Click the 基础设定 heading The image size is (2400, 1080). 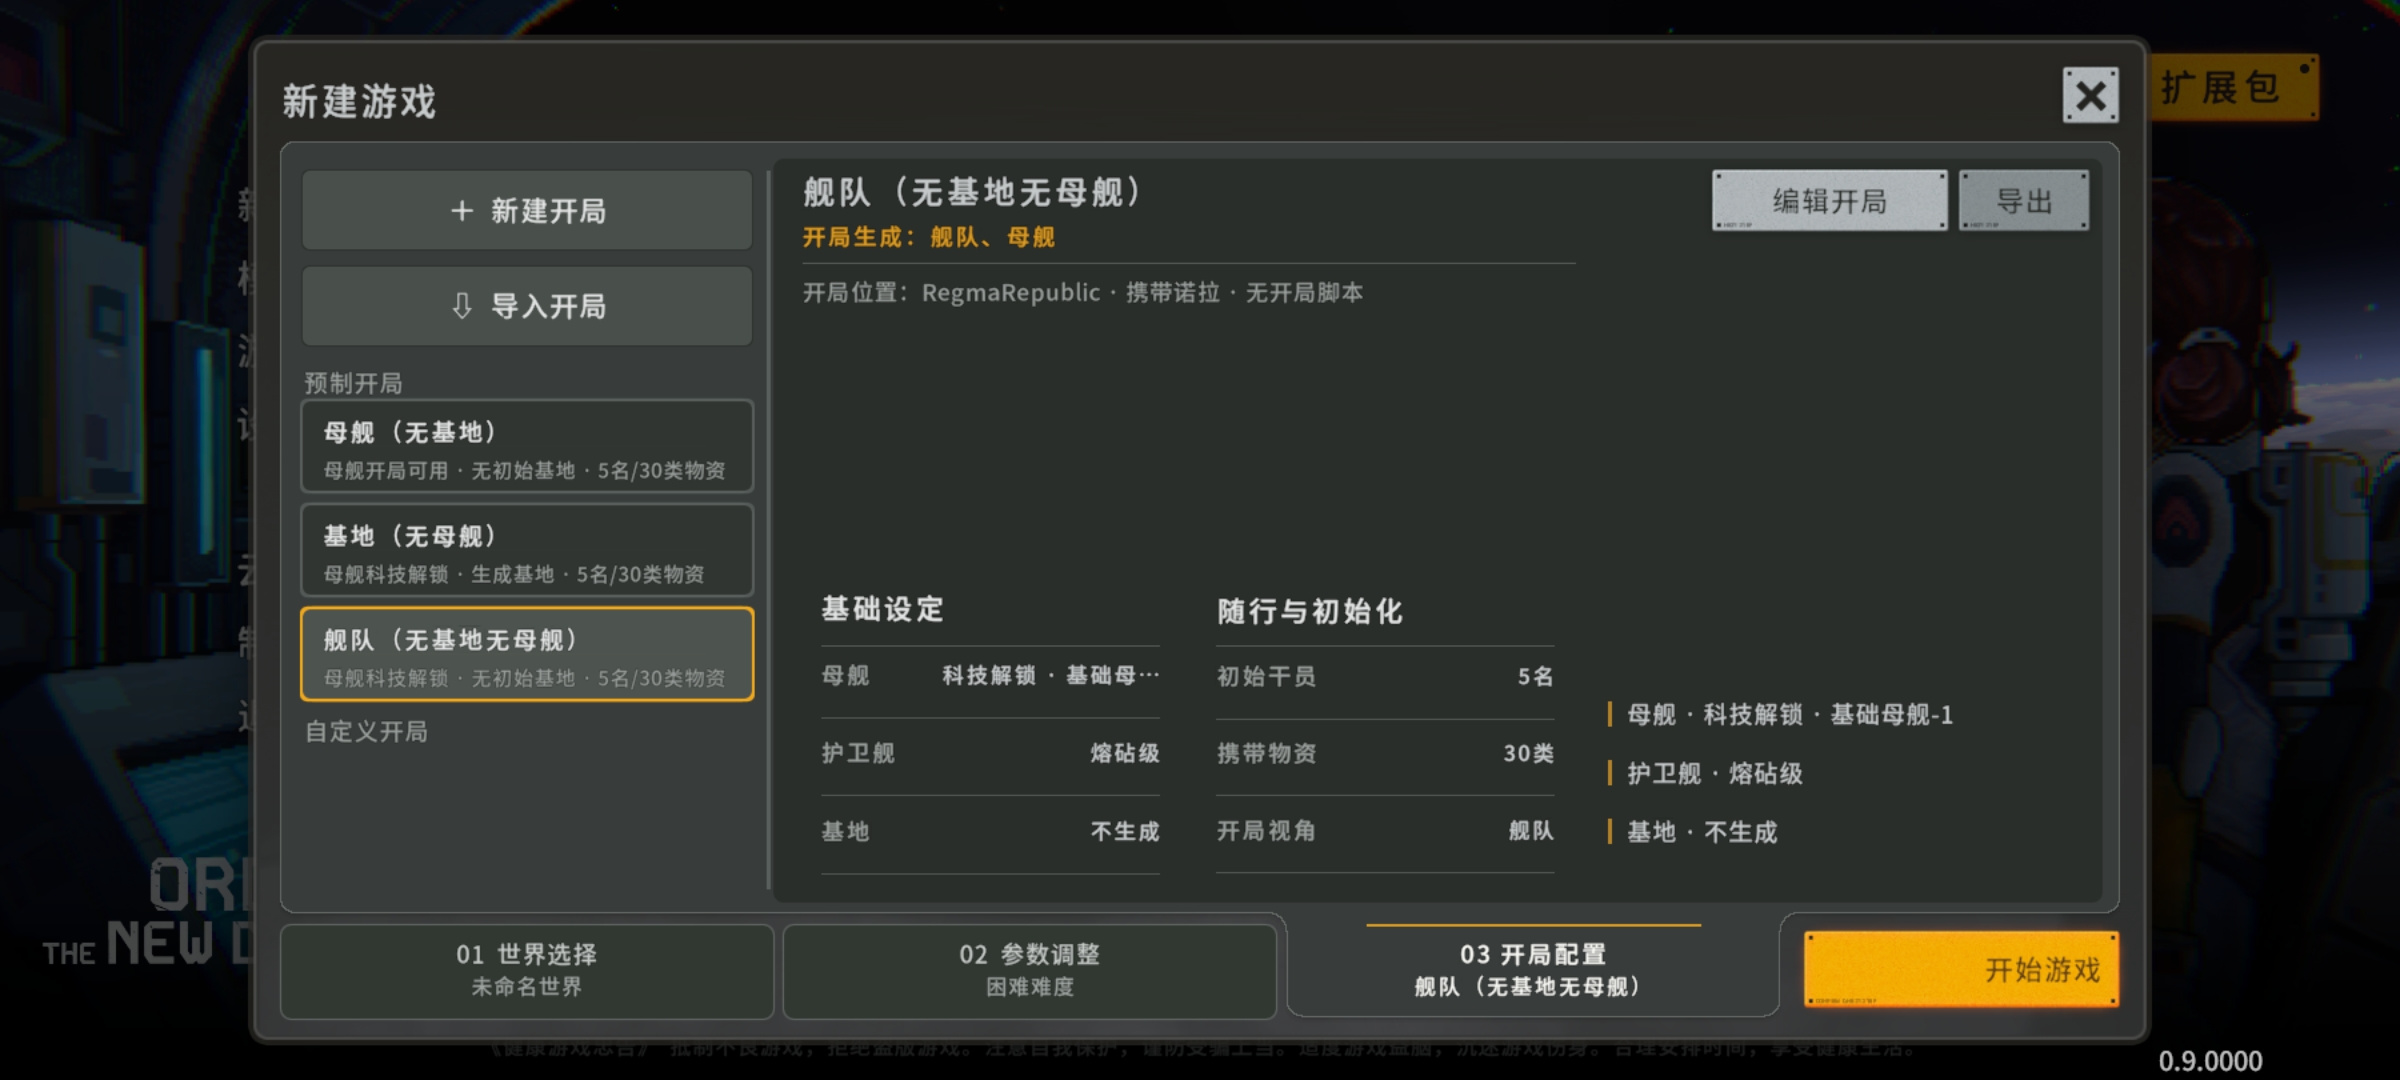coord(883,610)
